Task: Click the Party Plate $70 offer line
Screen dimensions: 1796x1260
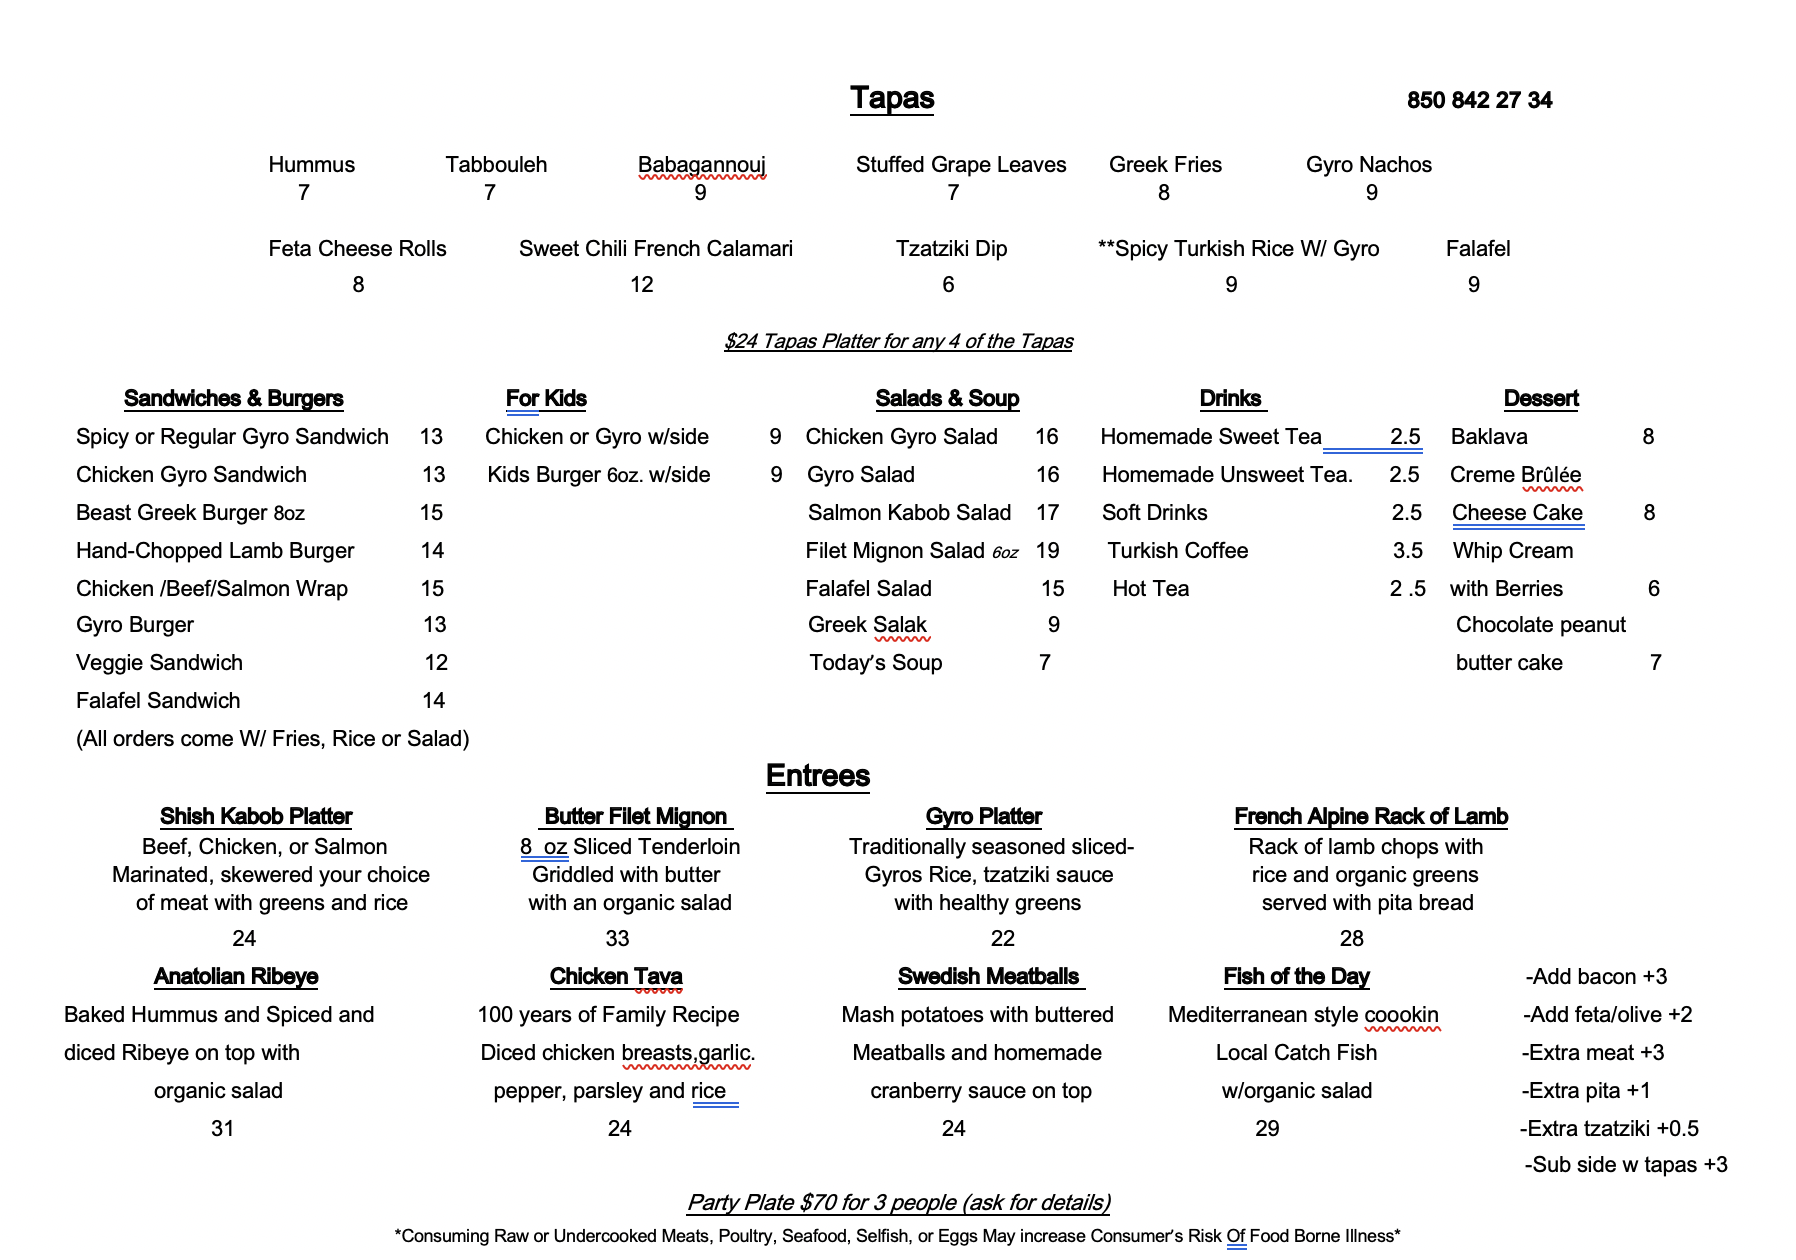Action: pos(898,1202)
